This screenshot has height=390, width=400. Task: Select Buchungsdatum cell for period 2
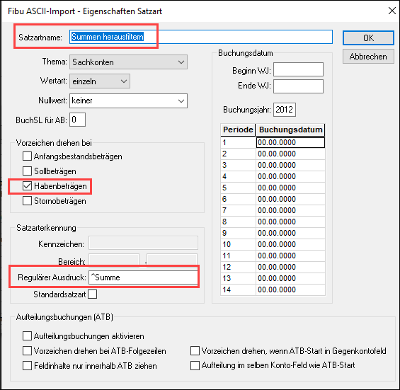coord(290,154)
